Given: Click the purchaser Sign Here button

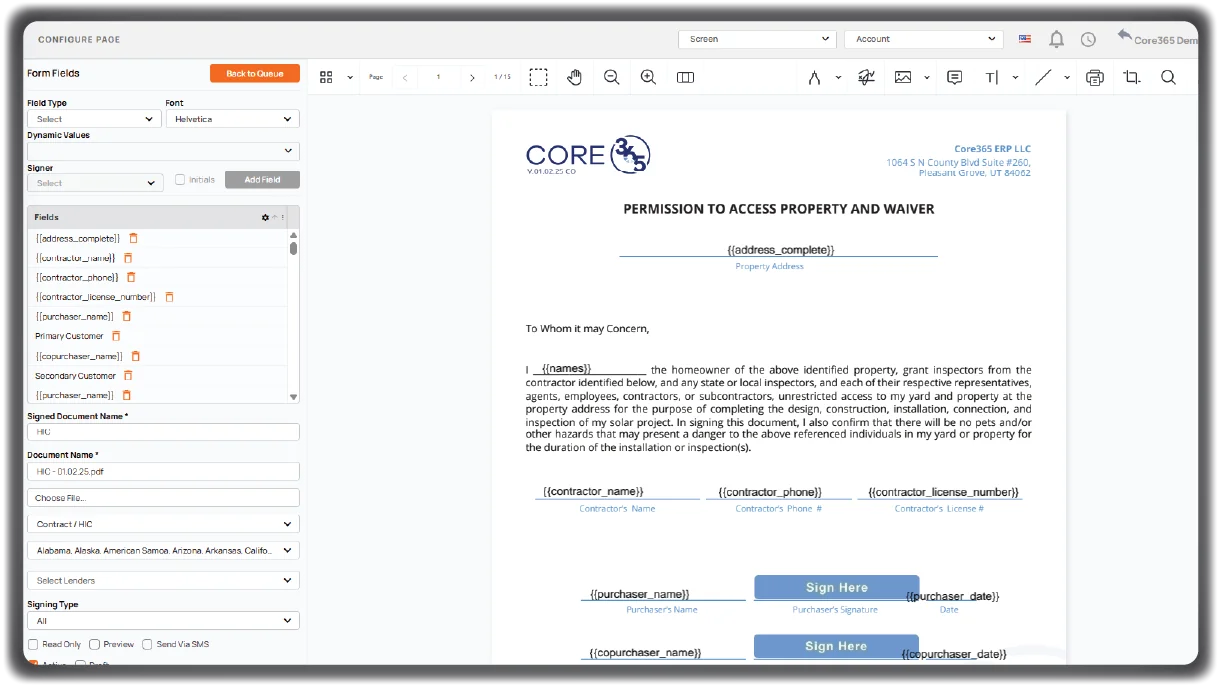Looking at the screenshot, I should (836, 588).
